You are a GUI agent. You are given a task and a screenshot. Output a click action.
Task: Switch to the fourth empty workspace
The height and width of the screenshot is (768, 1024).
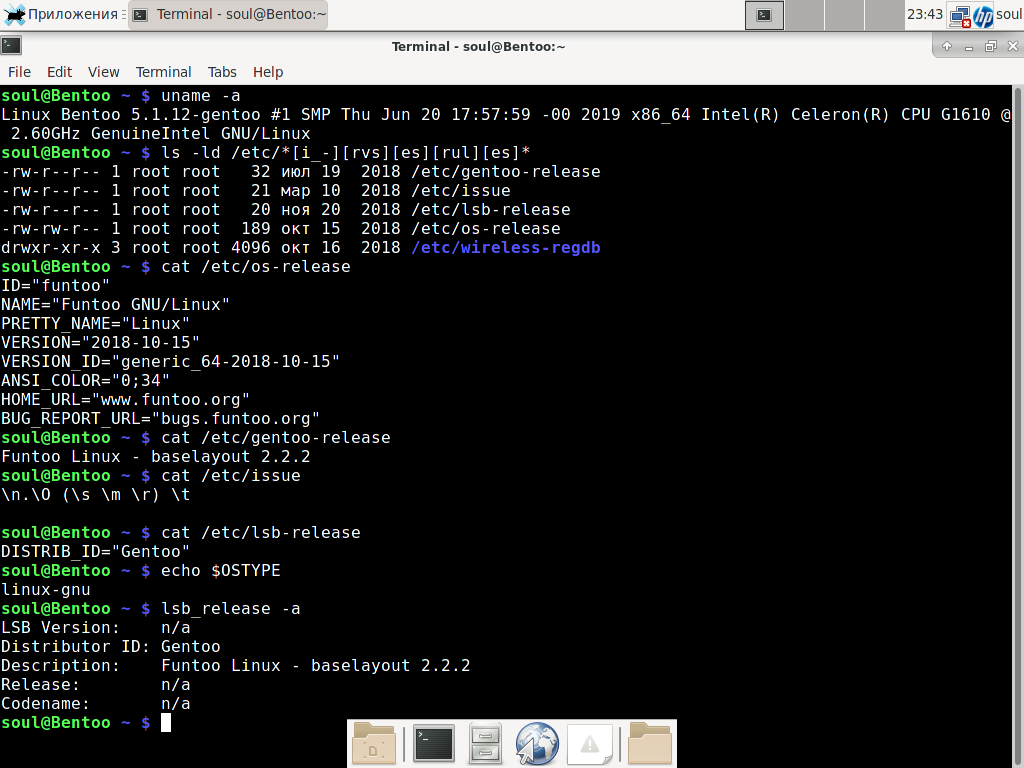coord(884,14)
